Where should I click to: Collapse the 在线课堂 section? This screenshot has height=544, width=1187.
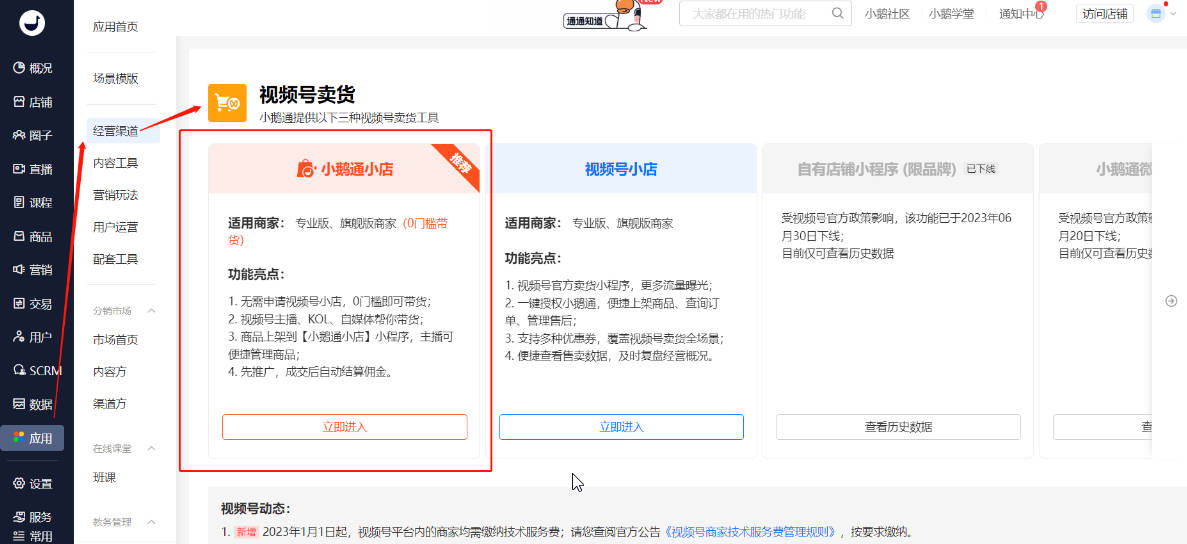coord(151,449)
